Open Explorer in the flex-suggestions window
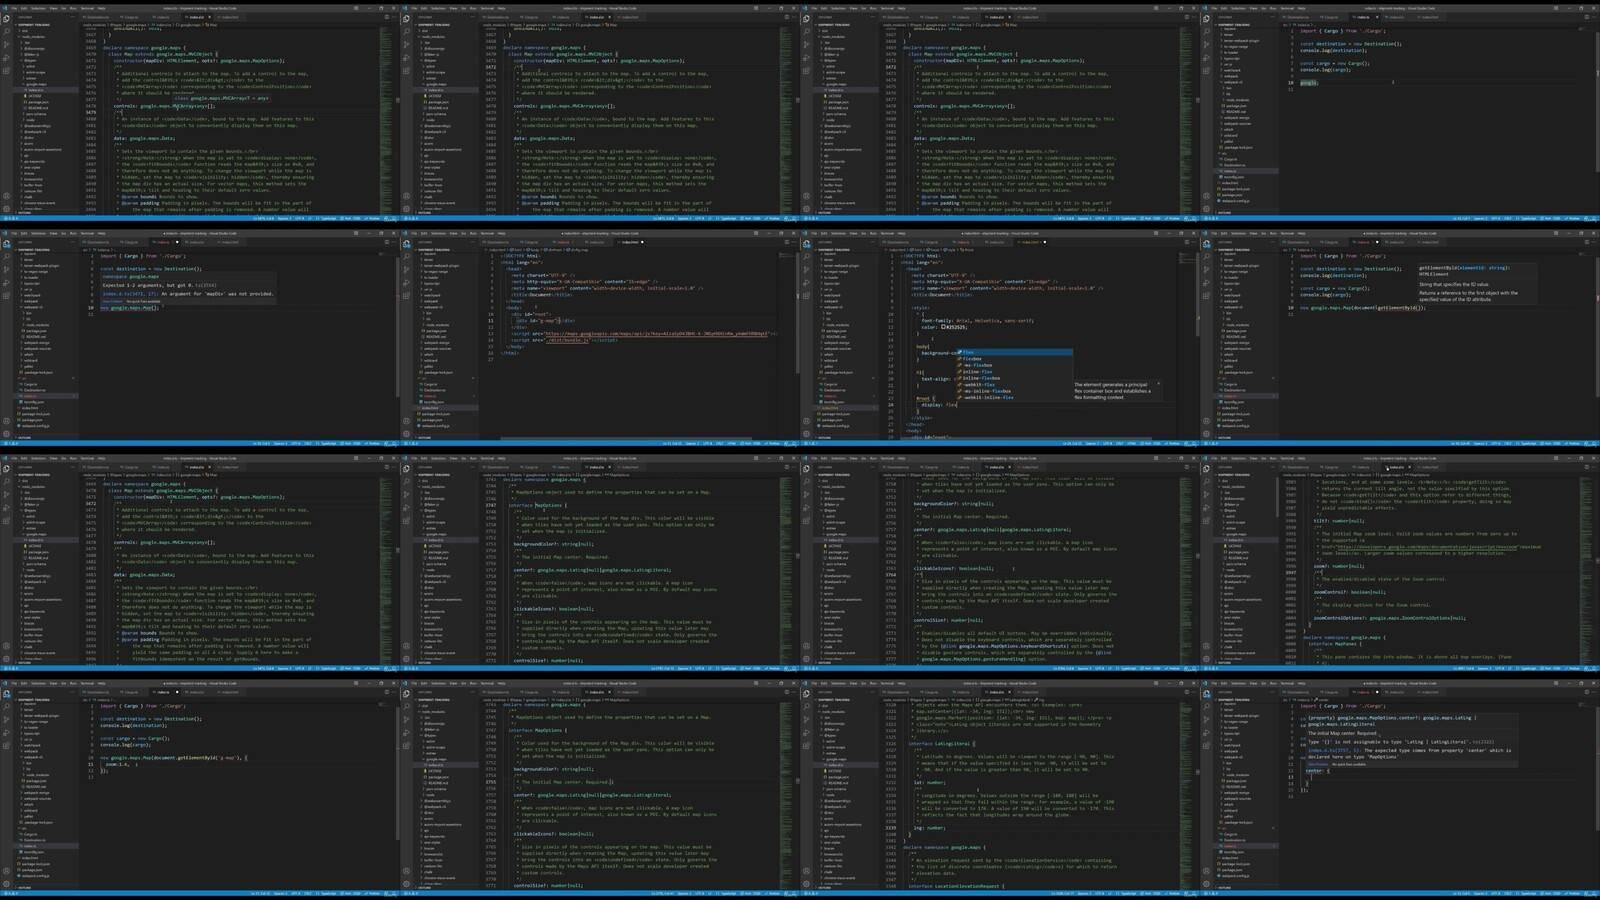 [x=806, y=244]
